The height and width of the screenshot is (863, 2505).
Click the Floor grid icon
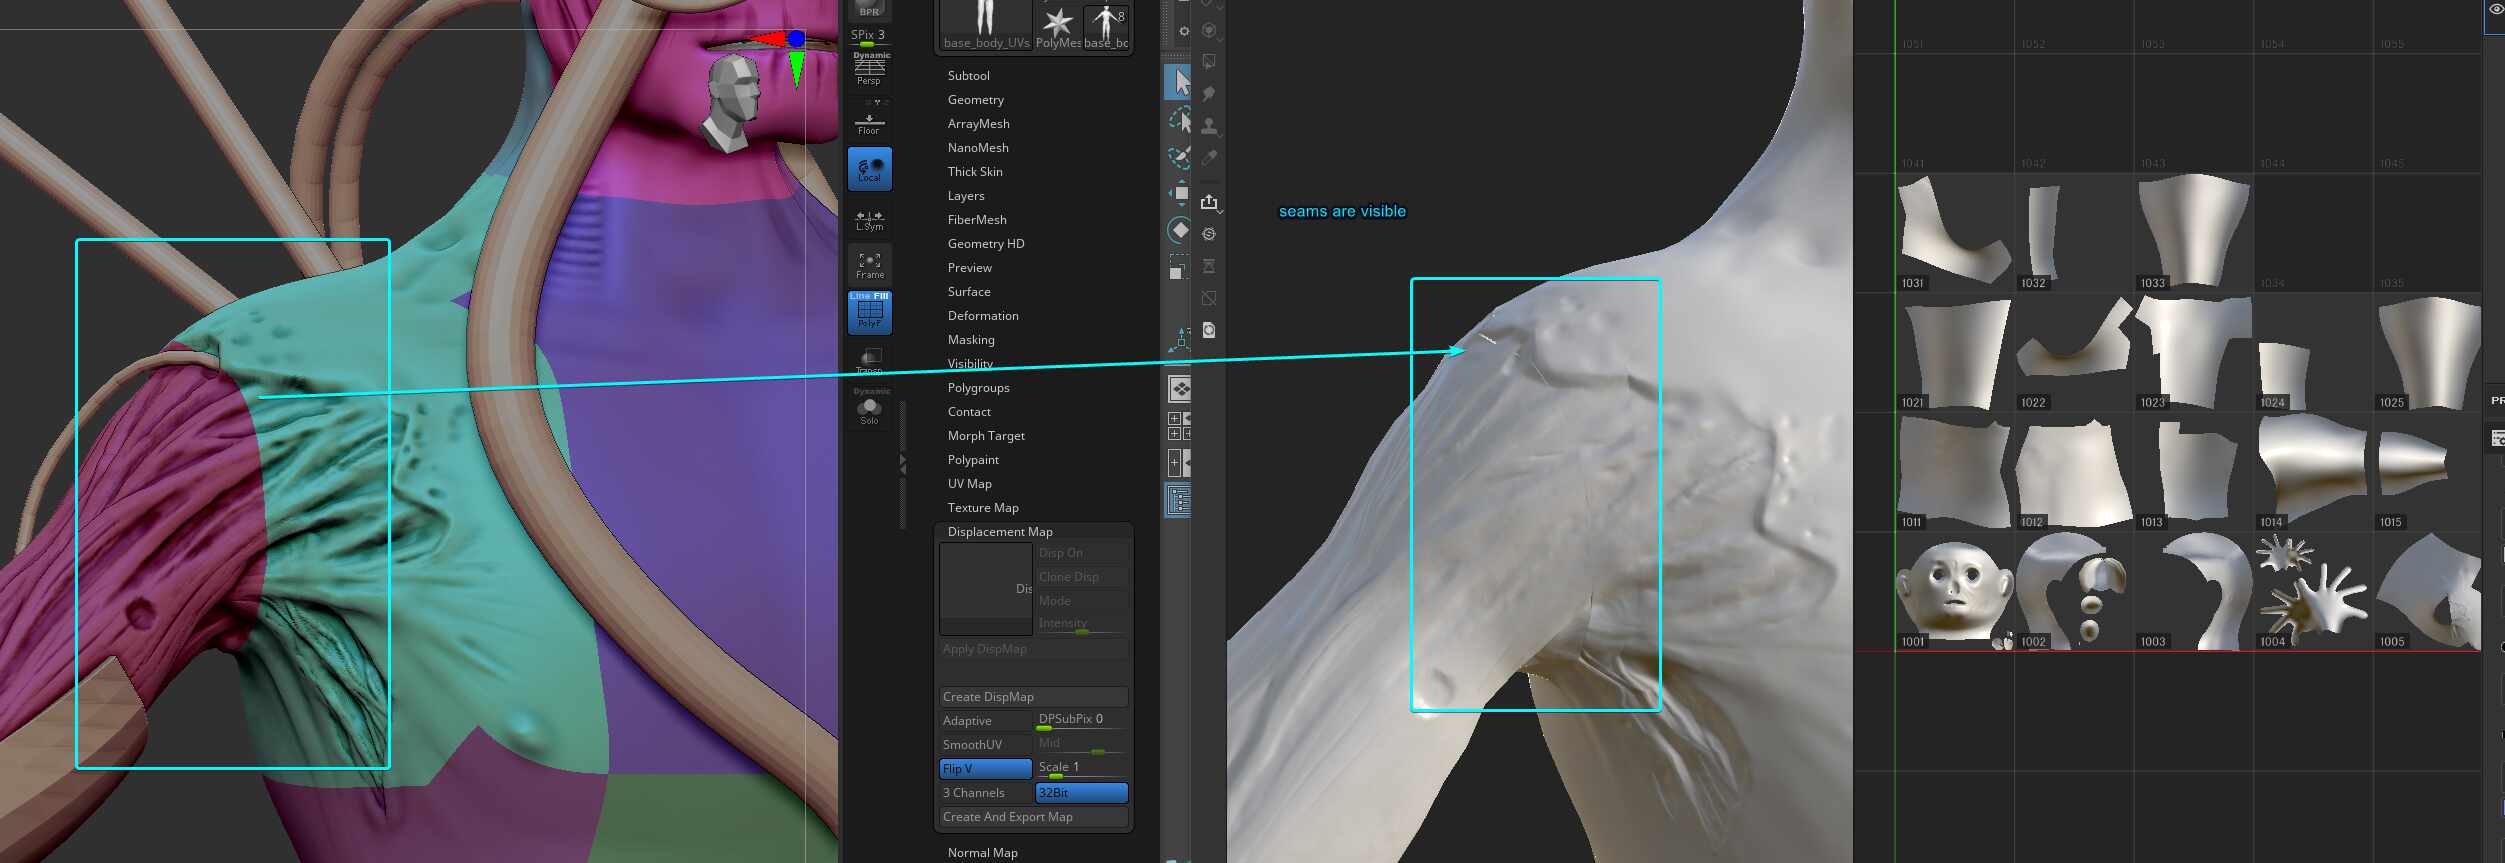pos(869,123)
